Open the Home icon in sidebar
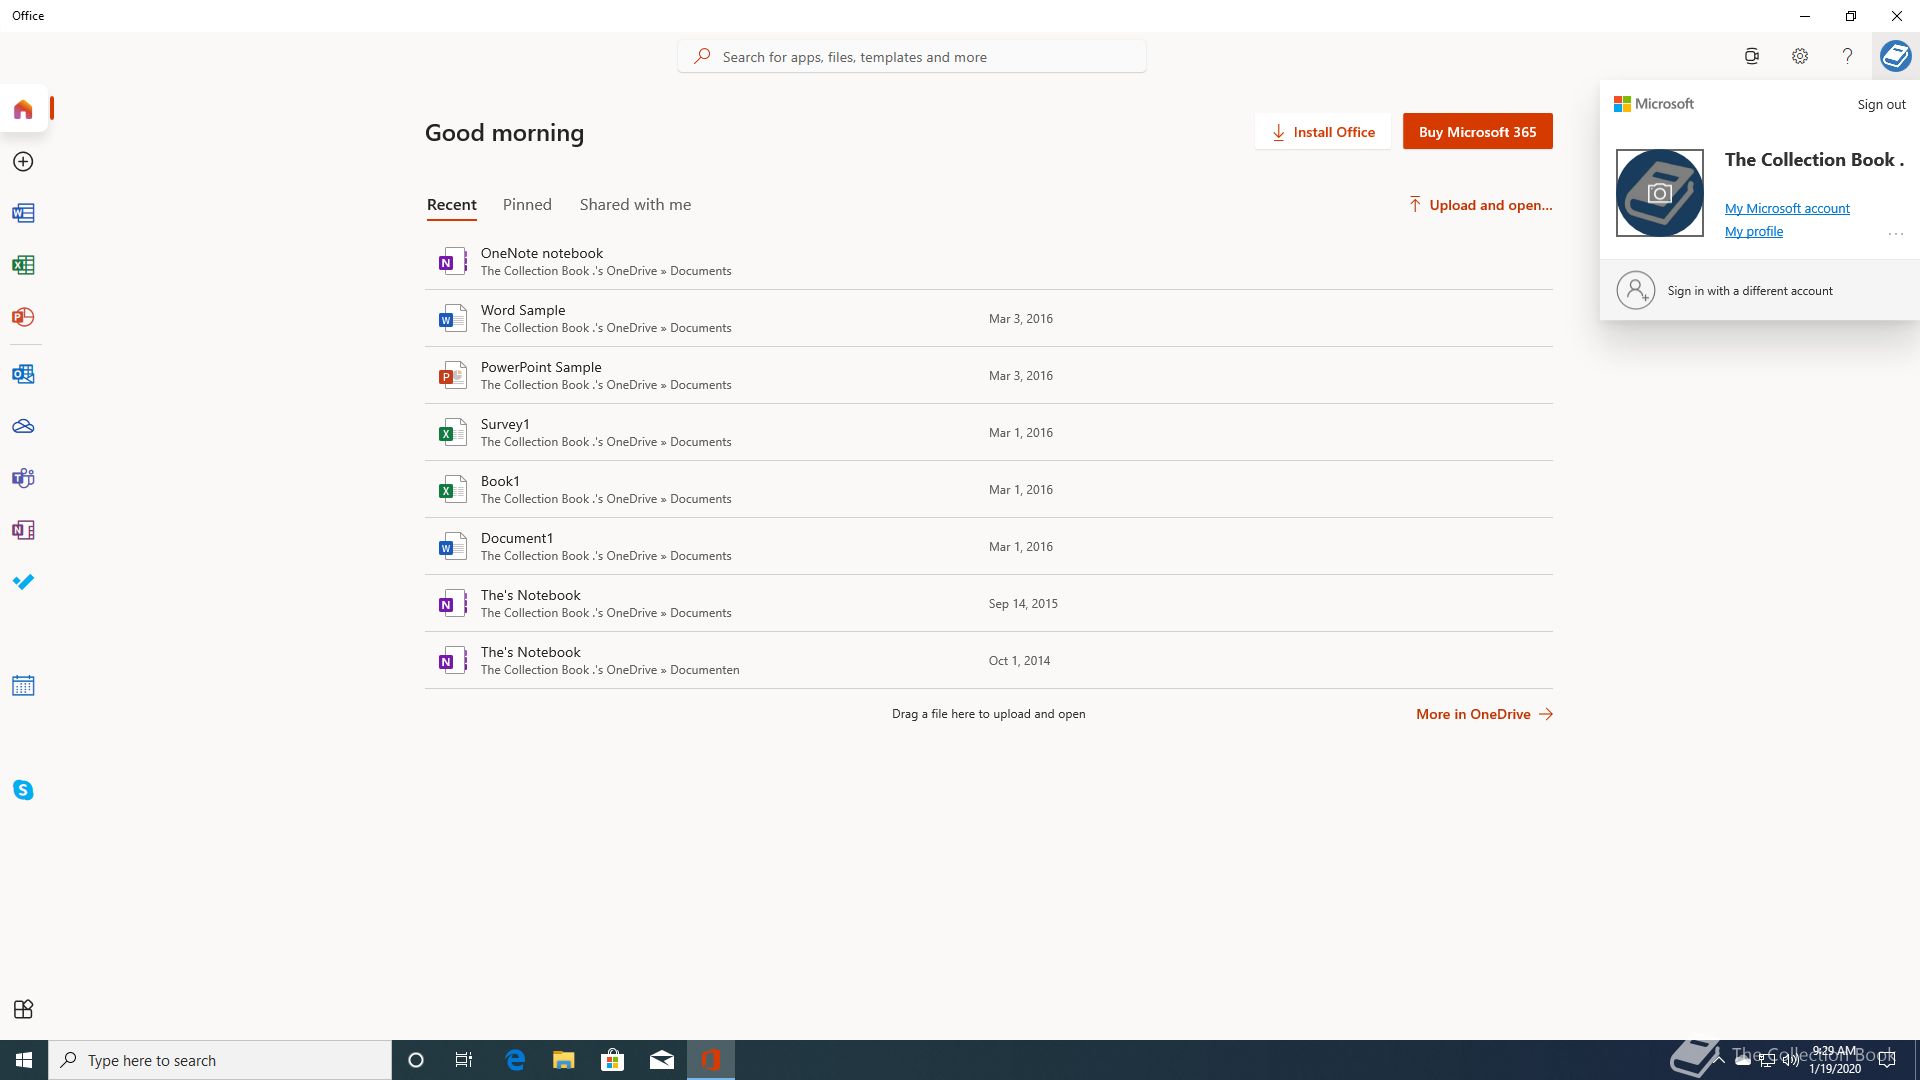Image resolution: width=1920 pixels, height=1080 pixels. tap(23, 109)
